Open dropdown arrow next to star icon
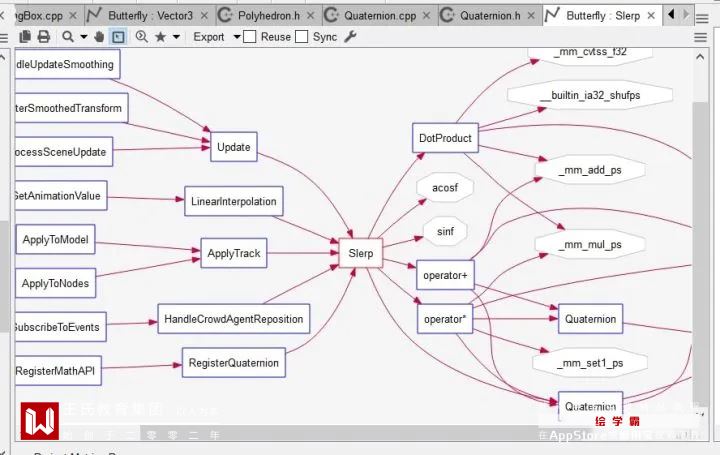 tap(176, 37)
